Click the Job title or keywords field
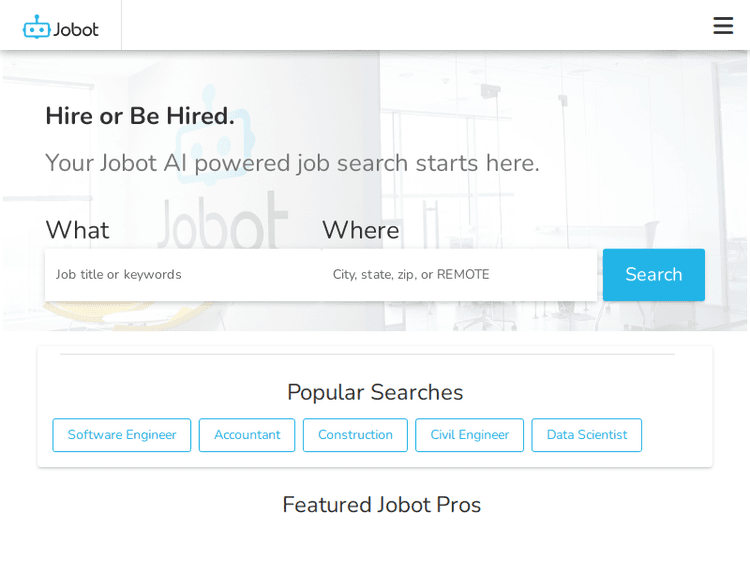 [x=182, y=275]
